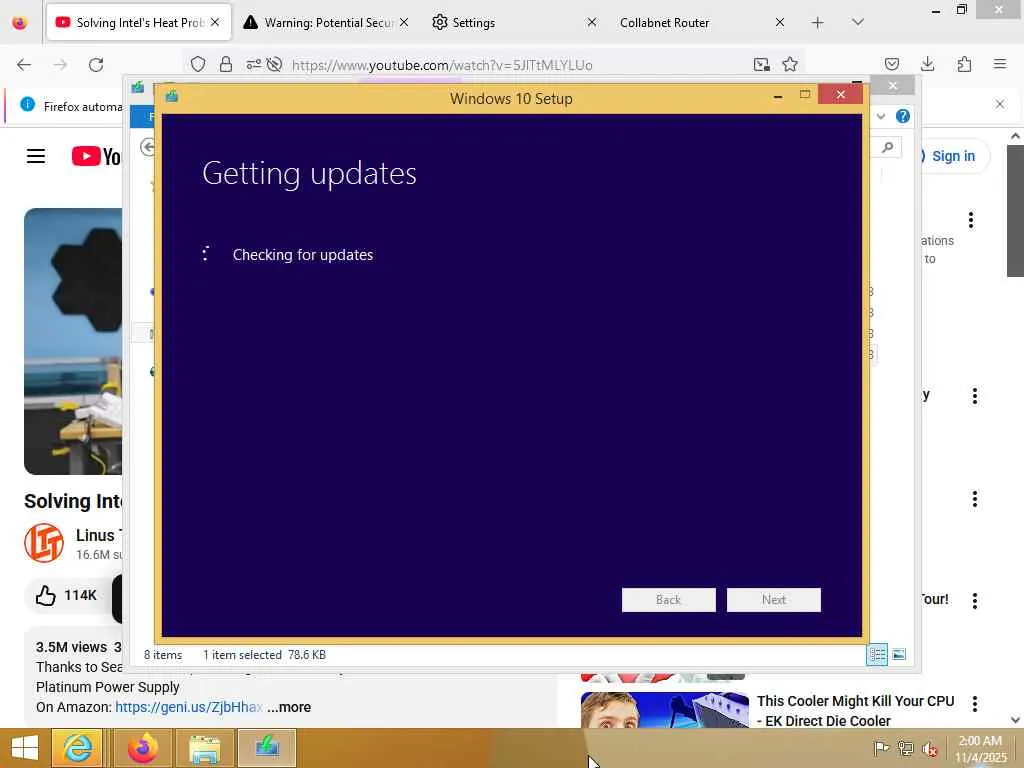This screenshot has height=768, width=1024.
Task: Open the taskbar clock showing 2:00 AM
Action: coord(980,749)
